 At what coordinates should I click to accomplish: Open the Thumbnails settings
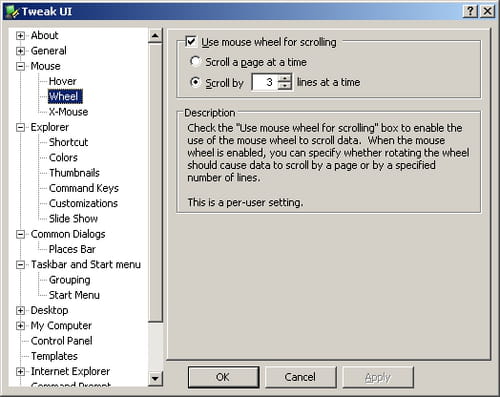point(74,173)
